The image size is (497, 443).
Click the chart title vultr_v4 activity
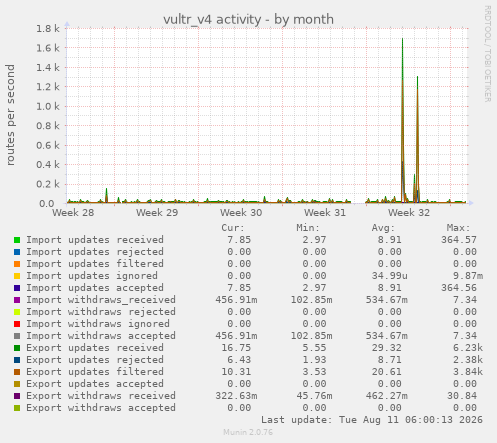pos(248,19)
